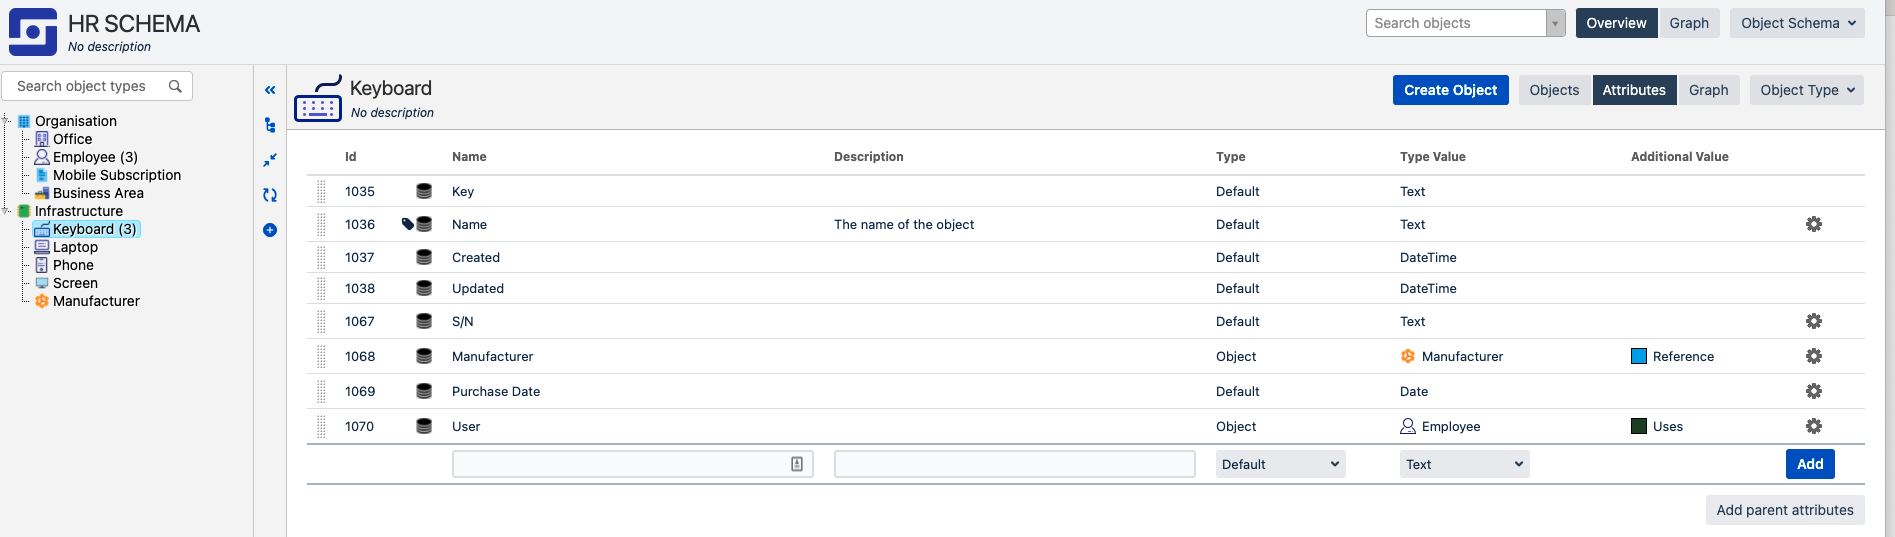Image resolution: width=1895 pixels, height=537 pixels.
Task: Click the label tag icon on Name row
Action: pos(407,224)
